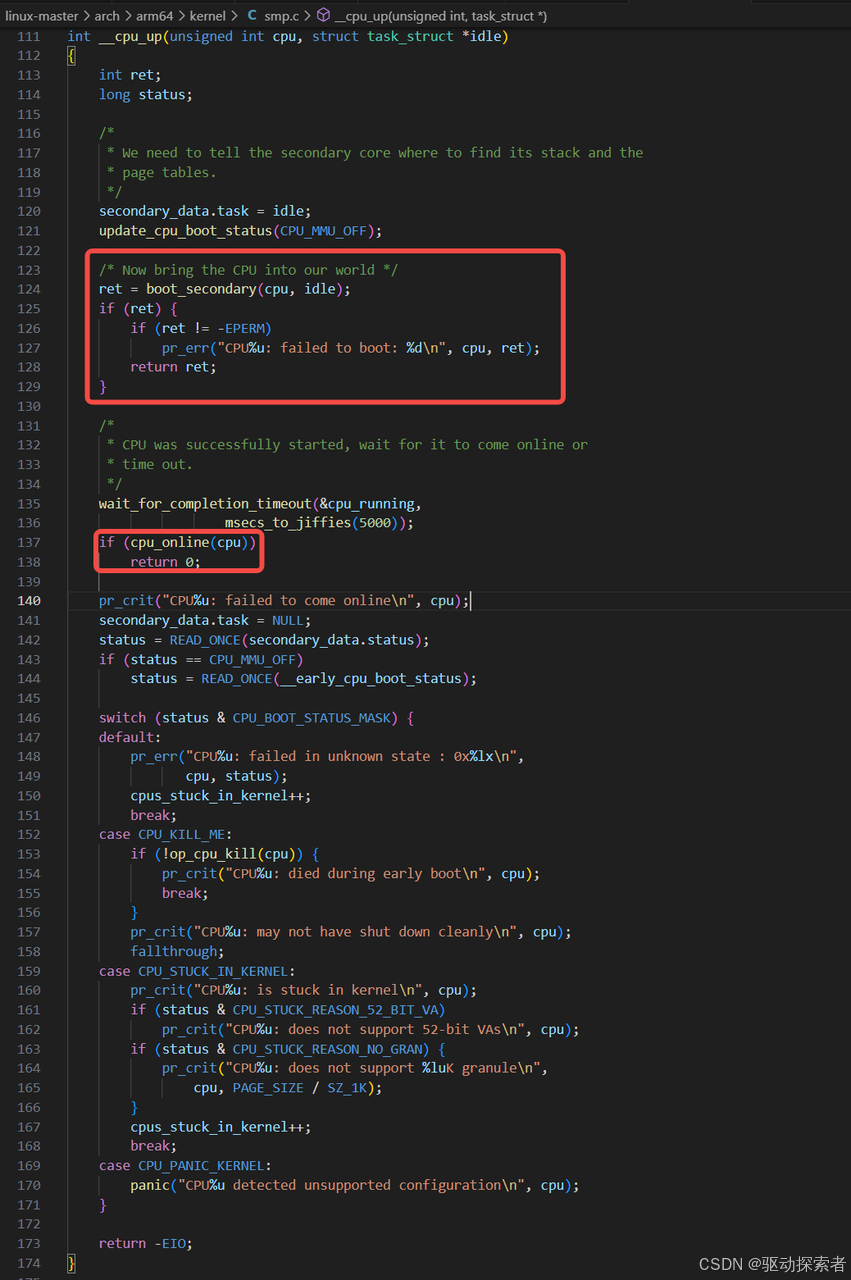
Task: Click the -EPERM constant
Action: [244, 328]
